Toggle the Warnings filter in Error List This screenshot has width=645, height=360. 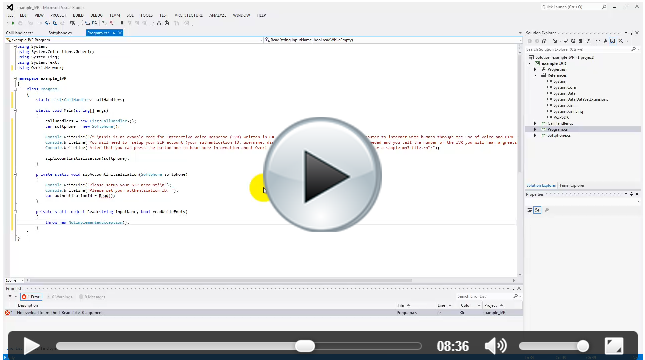[60, 297]
